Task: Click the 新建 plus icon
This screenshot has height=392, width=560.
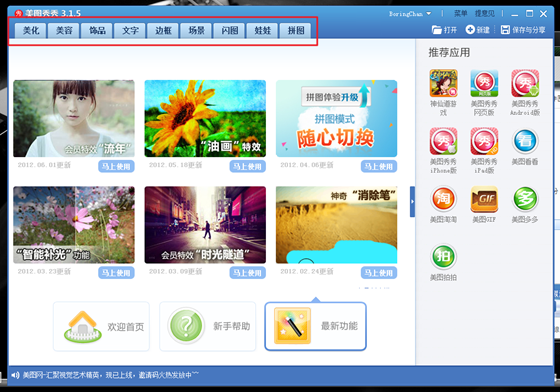Action: pos(470,29)
